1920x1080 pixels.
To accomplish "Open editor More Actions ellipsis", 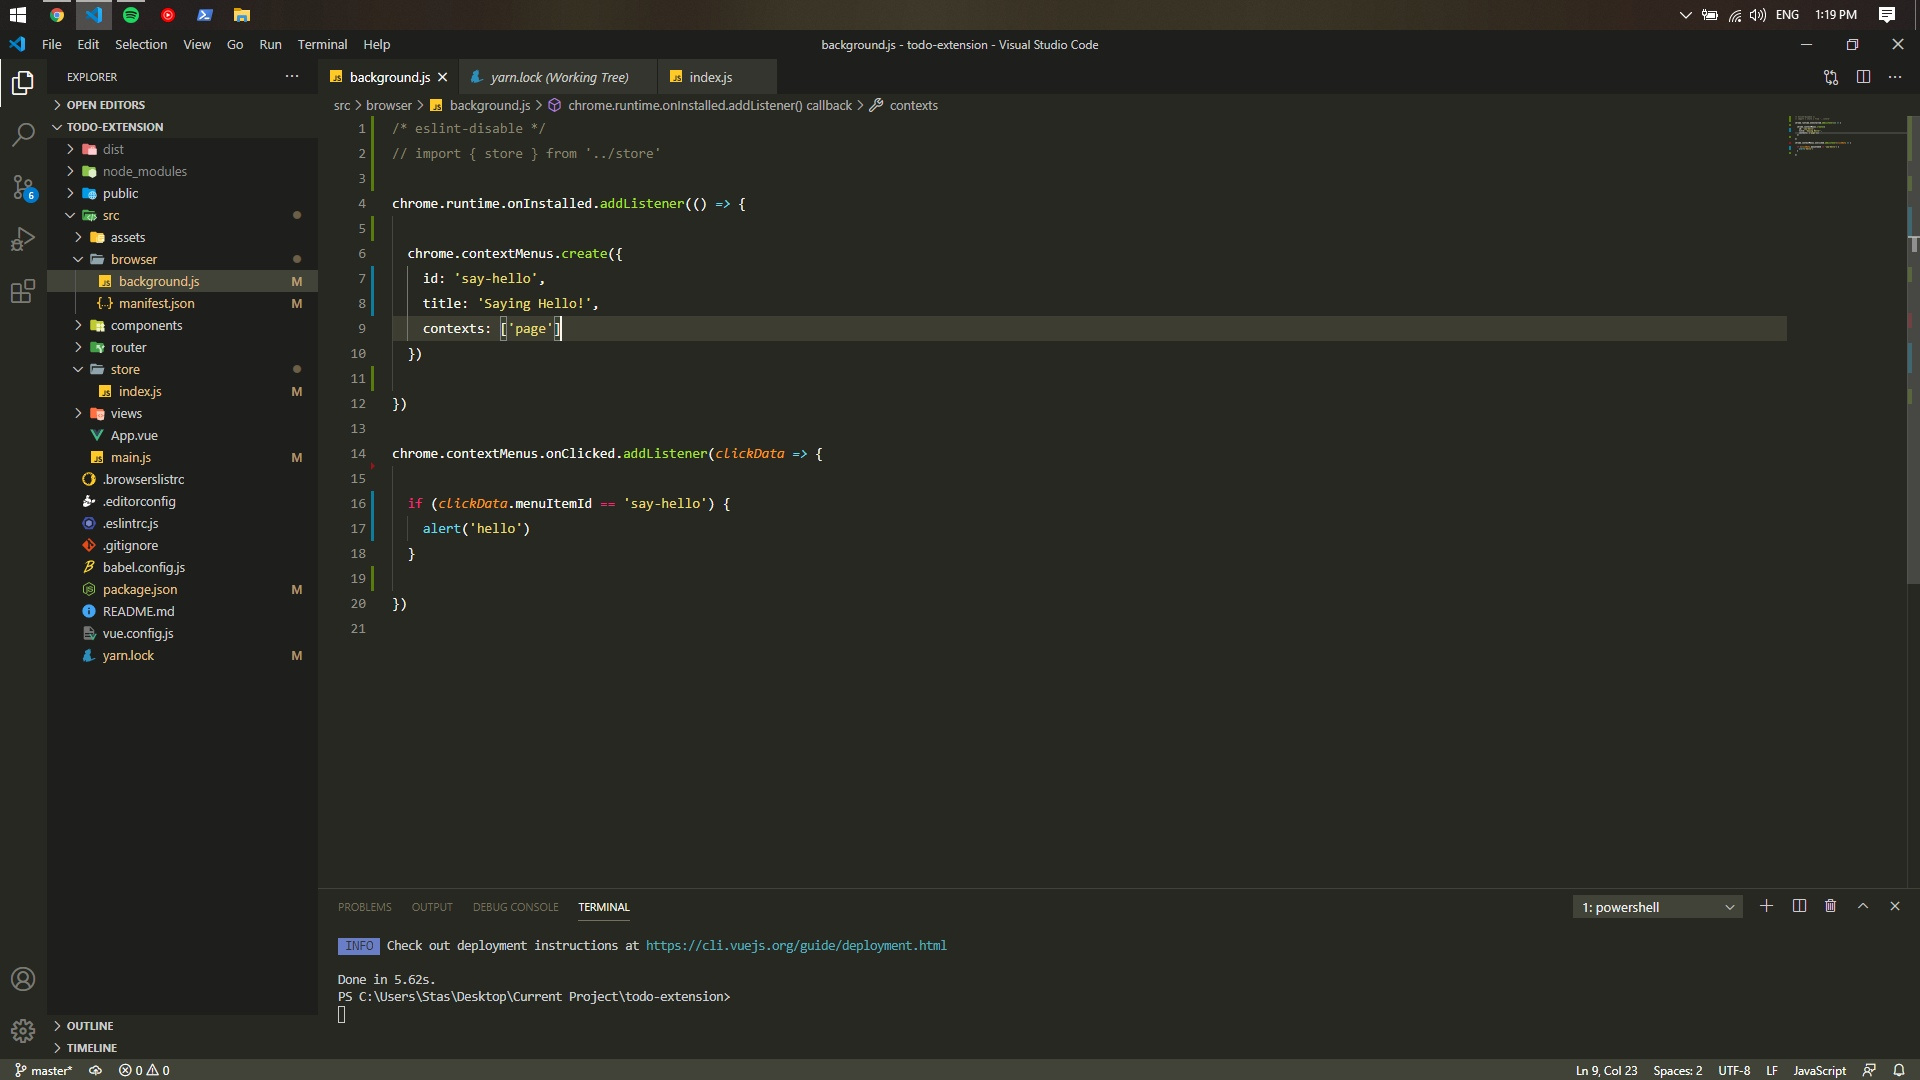I will 1895,77.
